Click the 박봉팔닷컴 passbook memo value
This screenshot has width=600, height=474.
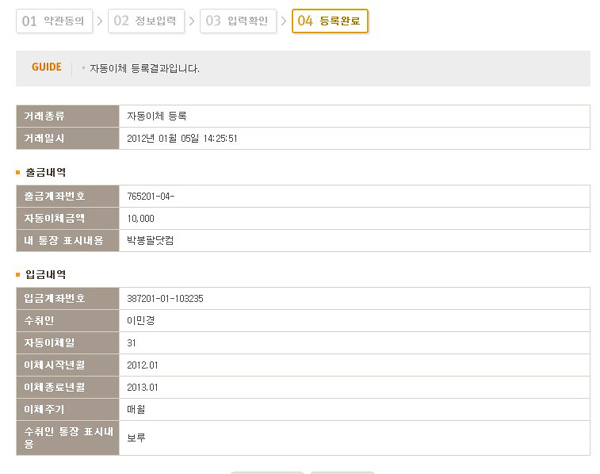[151, 240]
